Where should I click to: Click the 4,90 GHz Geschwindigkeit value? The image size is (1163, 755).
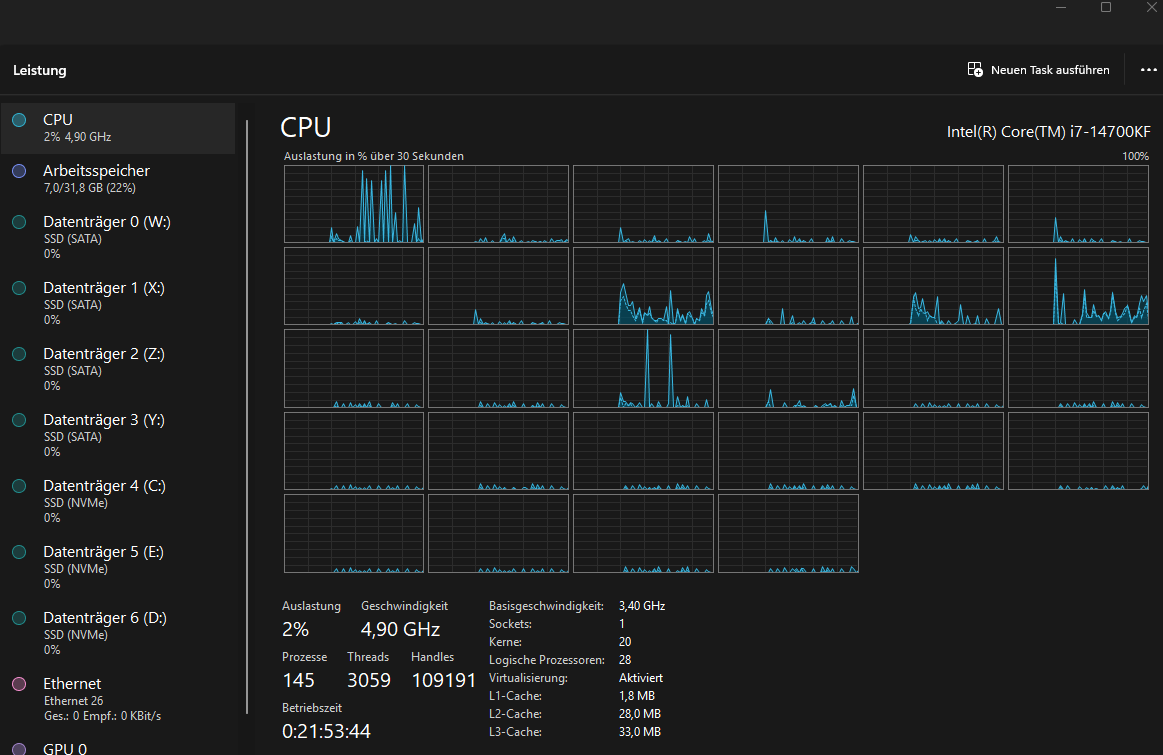(x=401, y=630)
